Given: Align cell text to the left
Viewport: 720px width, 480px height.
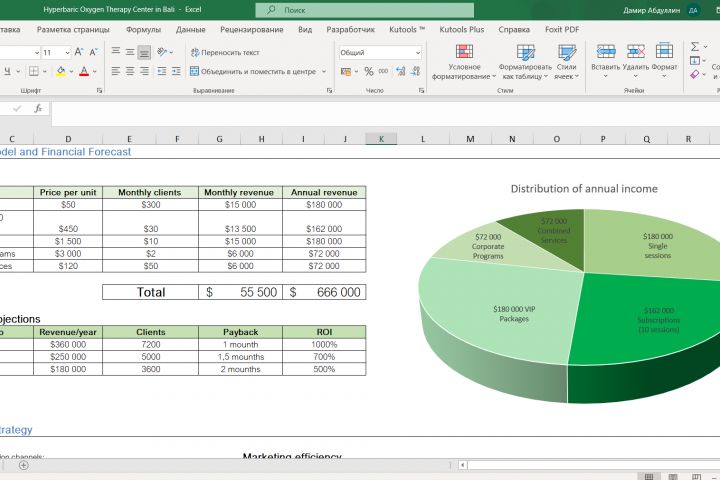Looking at the screenshot, I should pos(116,71).
